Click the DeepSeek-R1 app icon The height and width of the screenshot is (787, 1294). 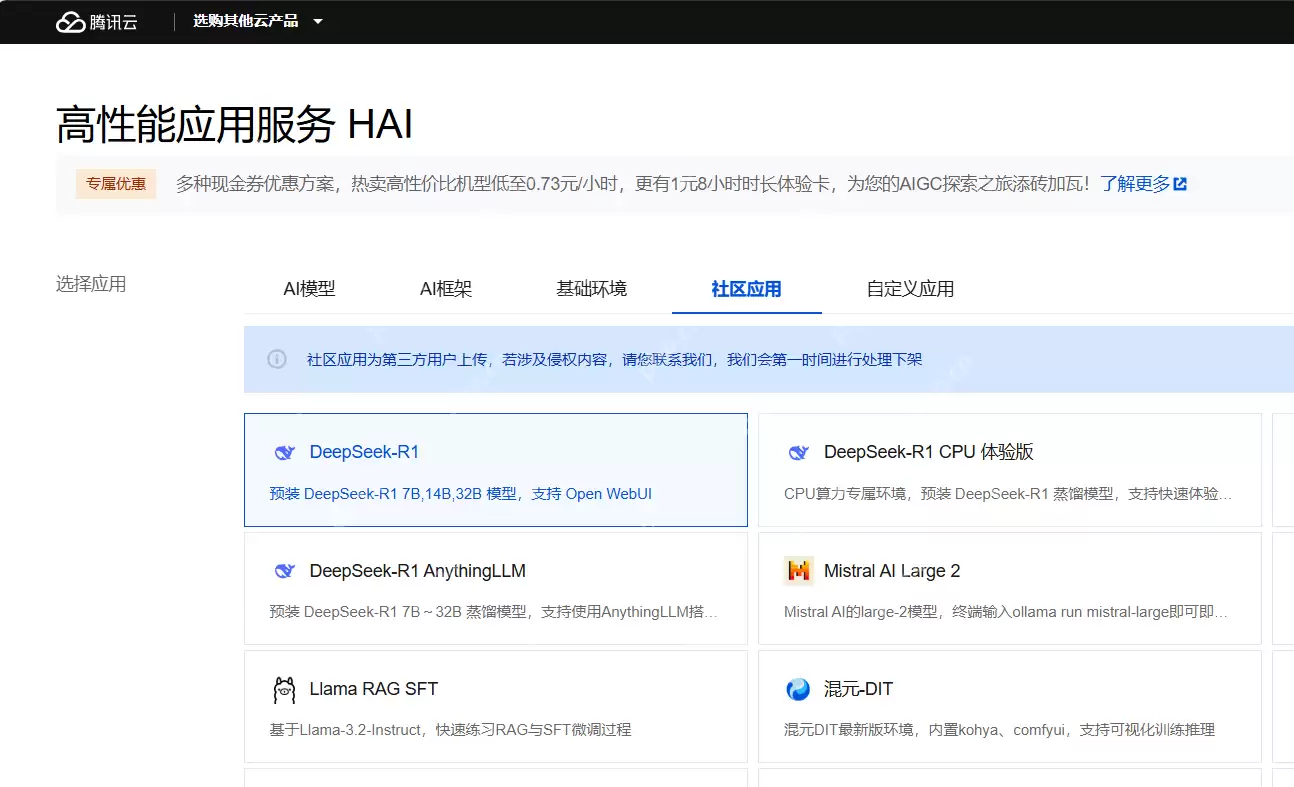tap(285, 452)
